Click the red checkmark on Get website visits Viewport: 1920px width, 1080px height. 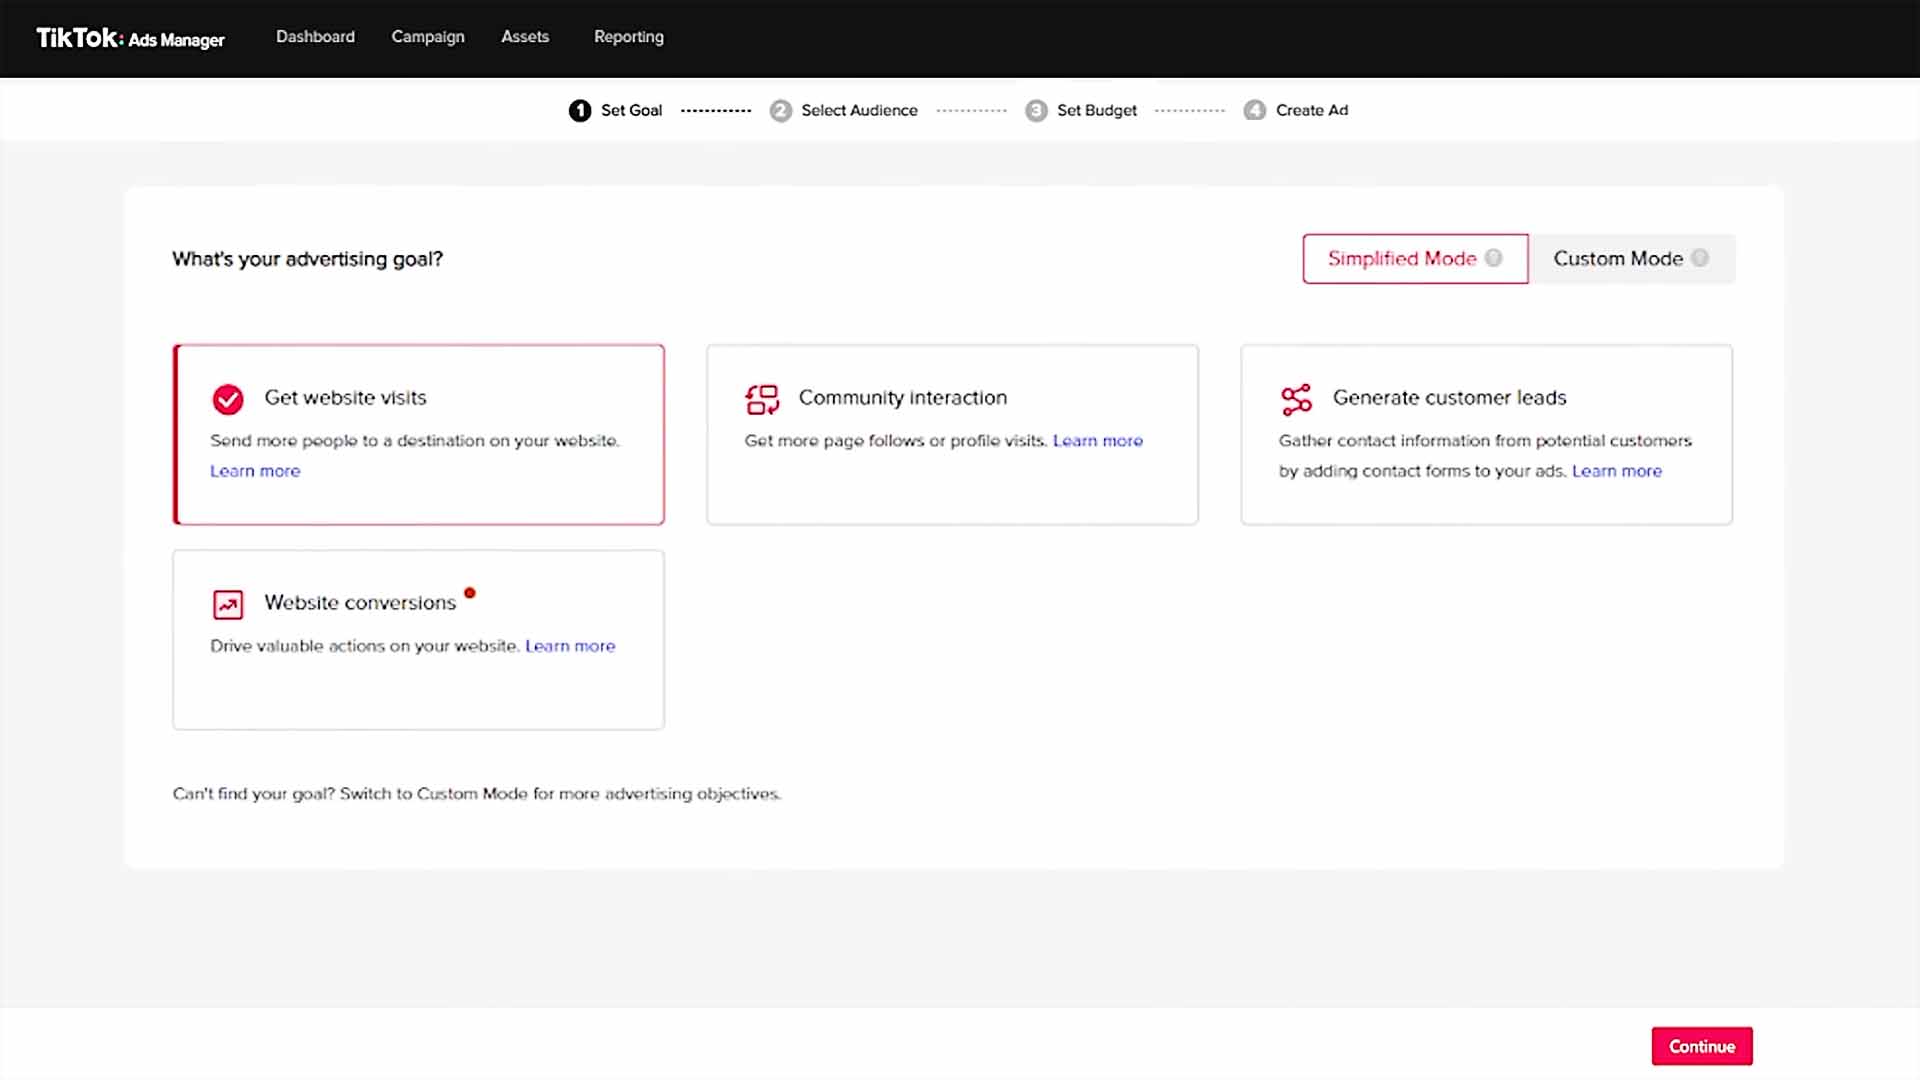pos(228,399)
